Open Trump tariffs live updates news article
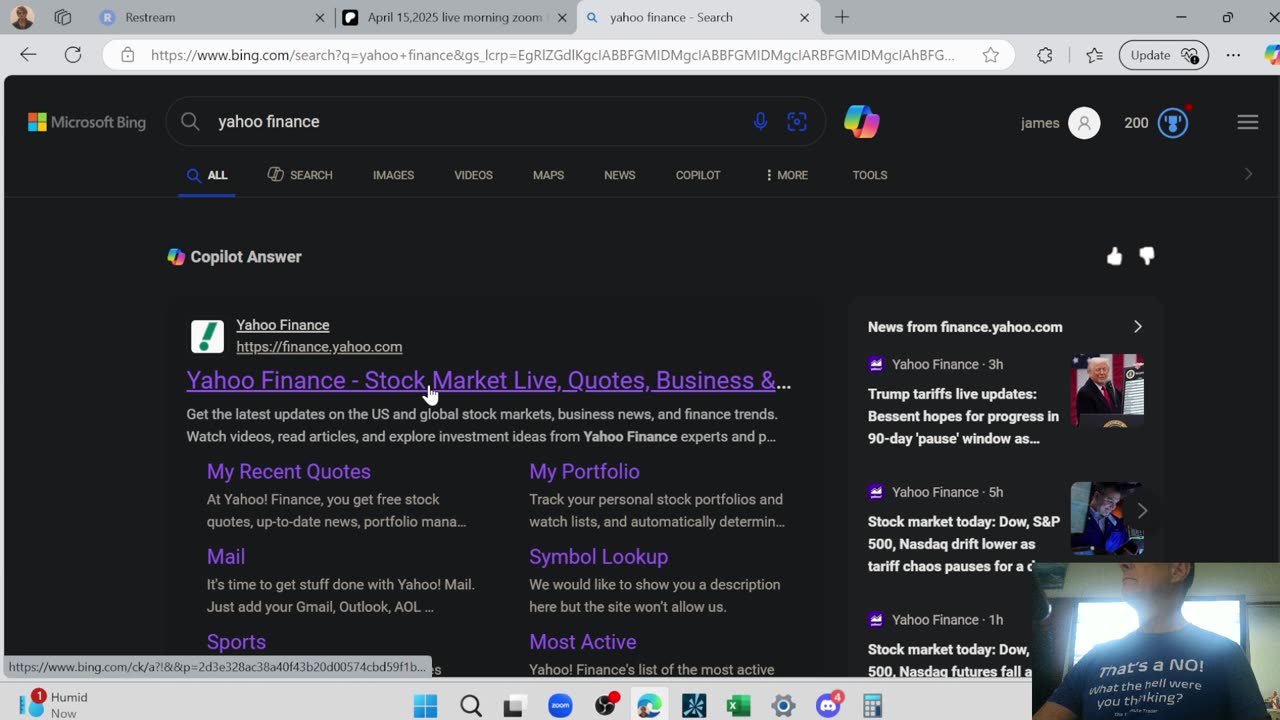This screenshot has width=1280, height=720. tap(963, 416)
